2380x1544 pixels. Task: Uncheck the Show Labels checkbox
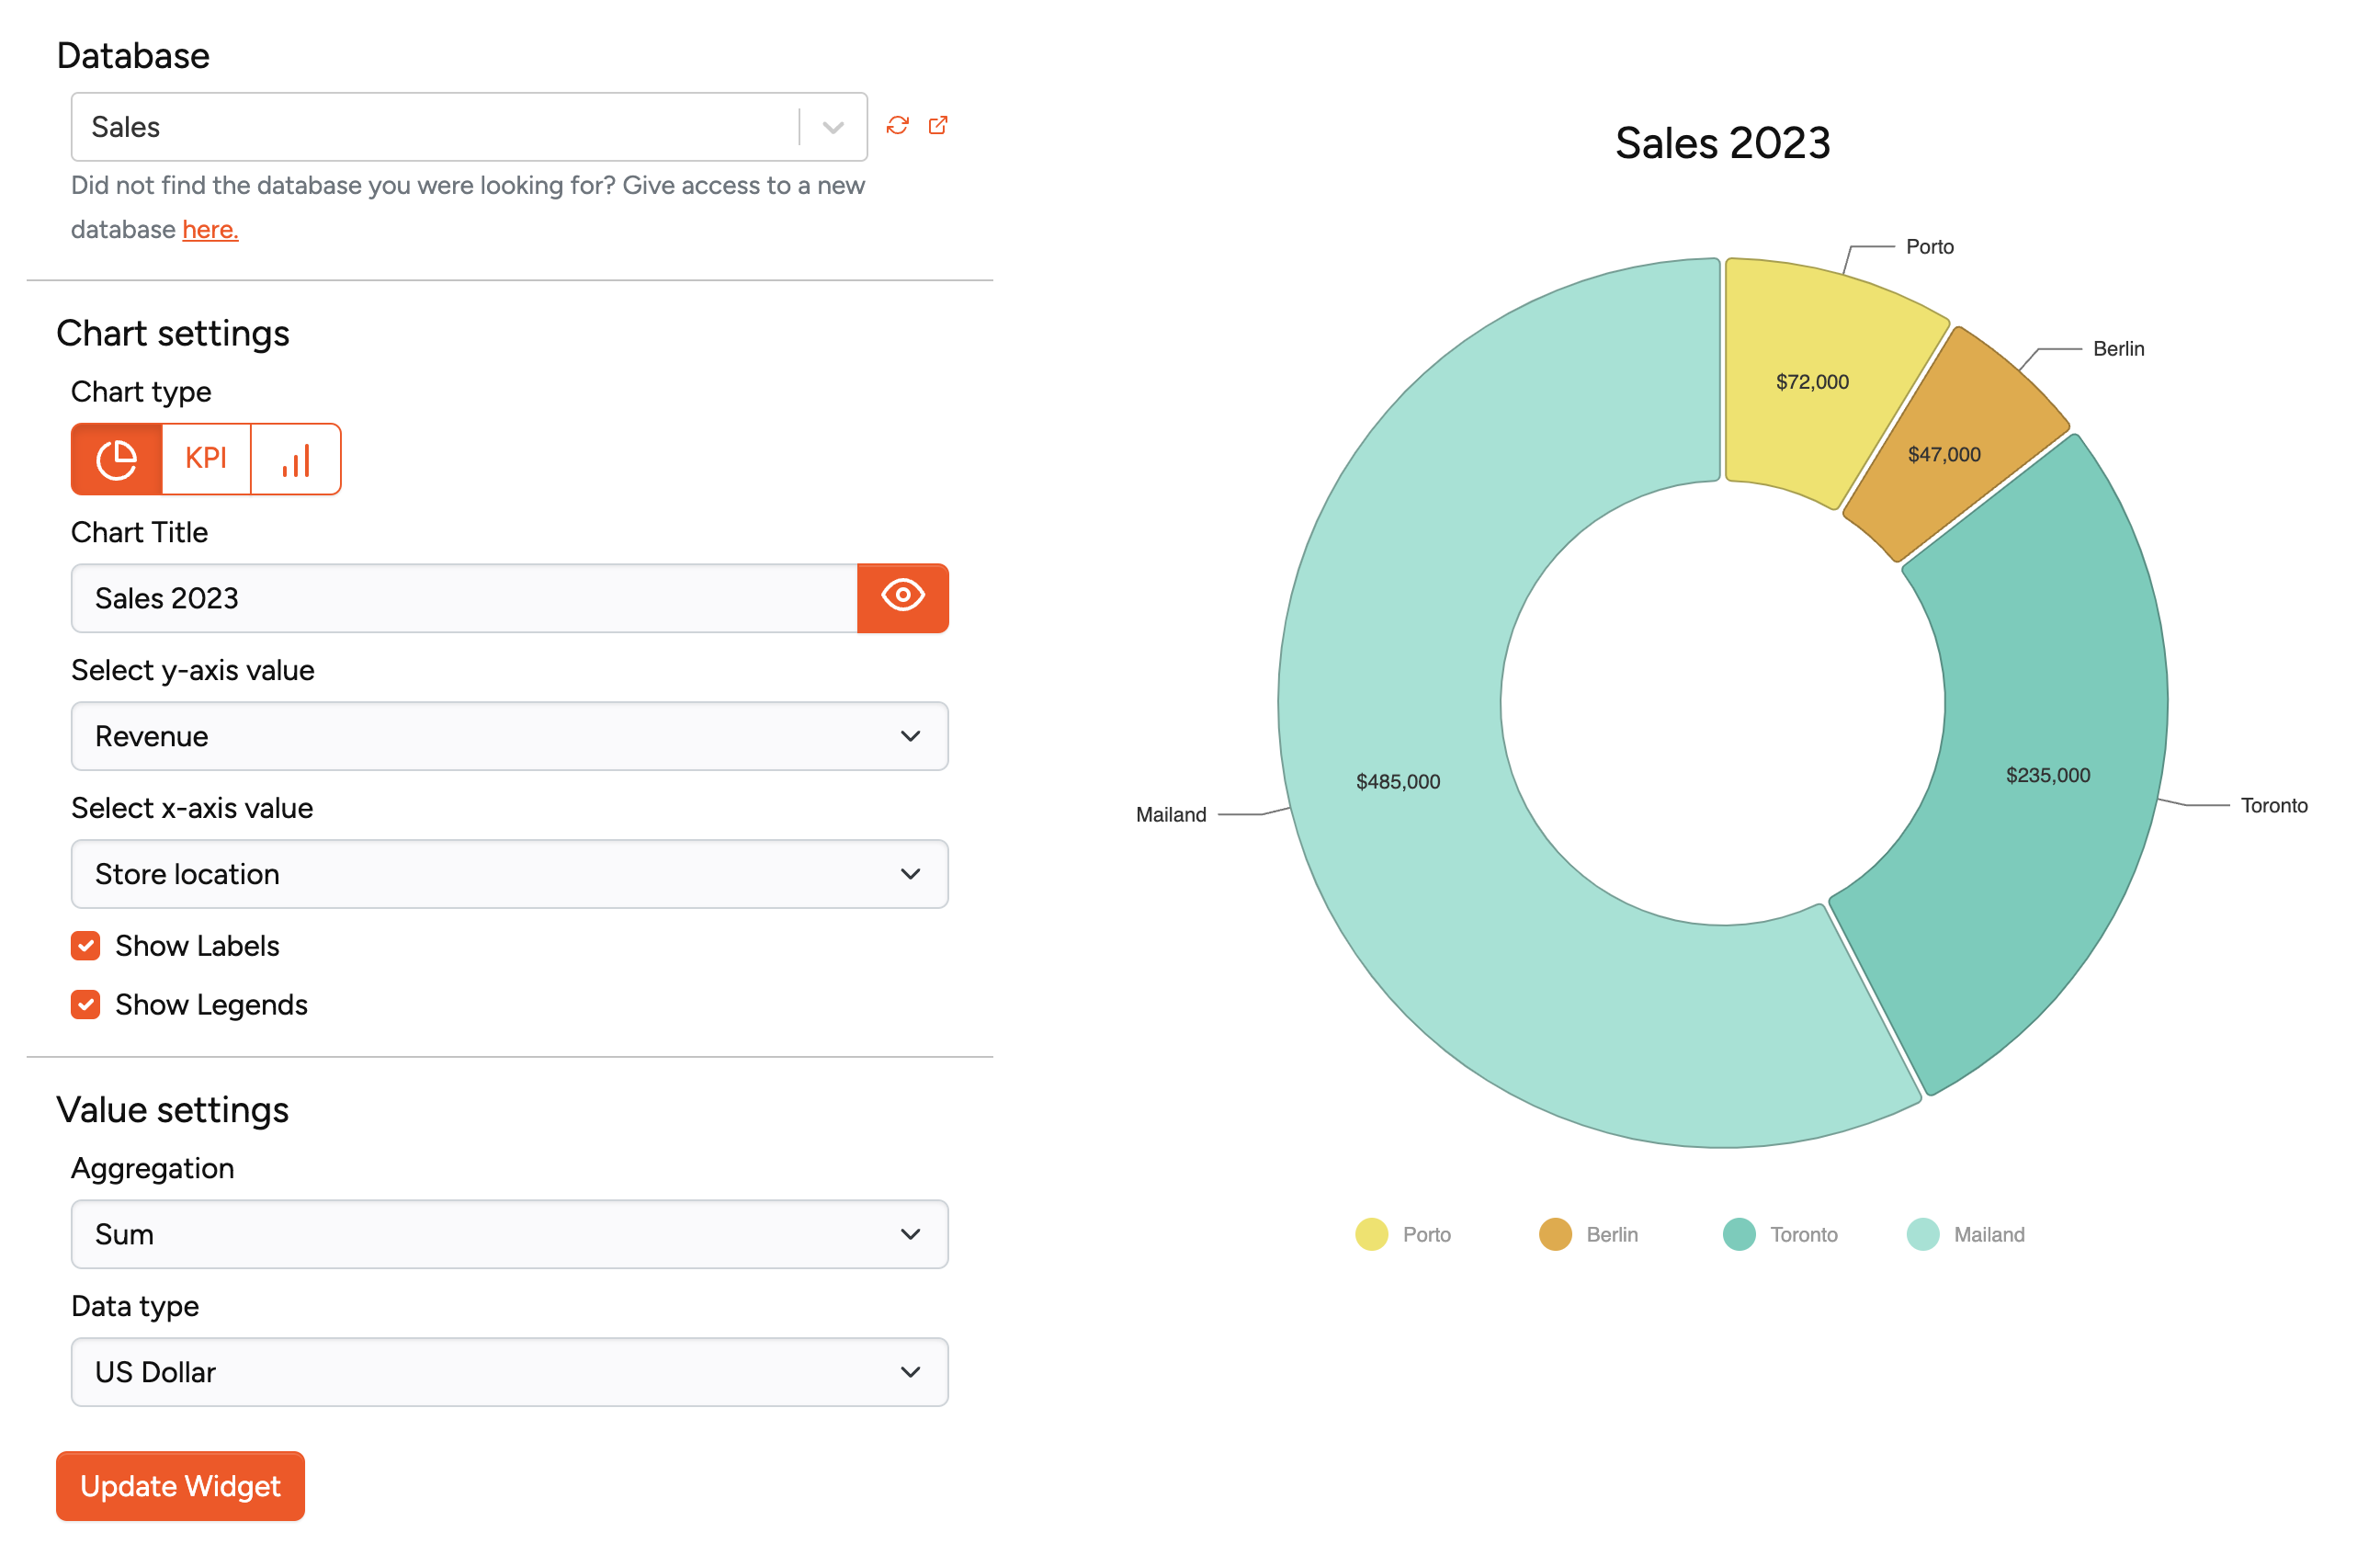(x=86, y=945)
